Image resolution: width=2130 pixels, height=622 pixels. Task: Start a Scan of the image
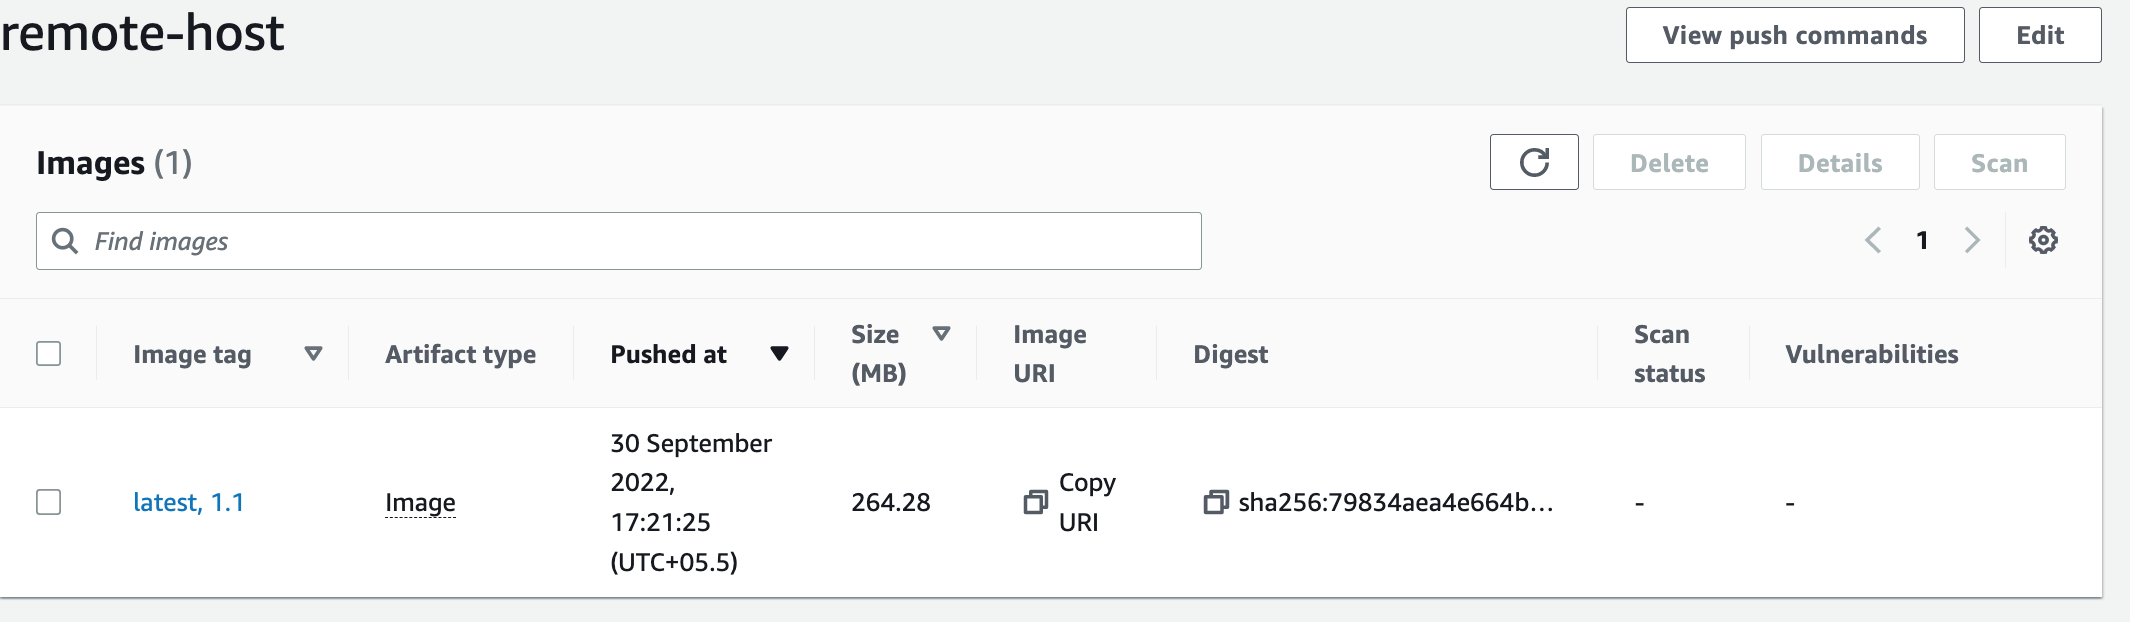pos(1999,161)
